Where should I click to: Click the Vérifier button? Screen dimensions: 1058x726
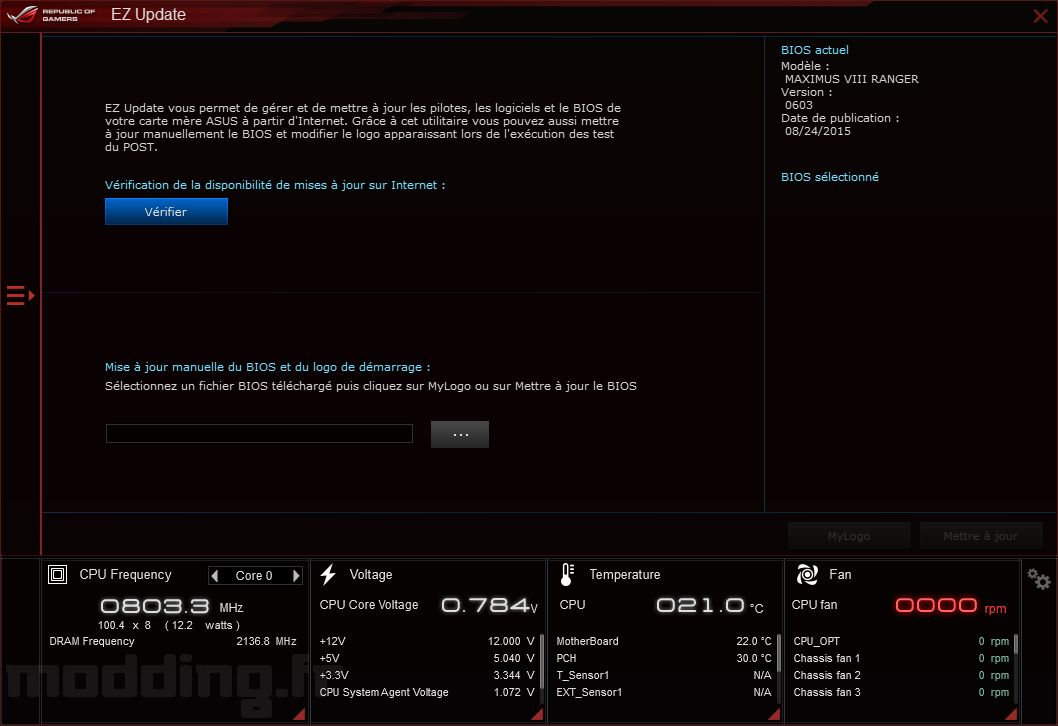pos(166,211)
